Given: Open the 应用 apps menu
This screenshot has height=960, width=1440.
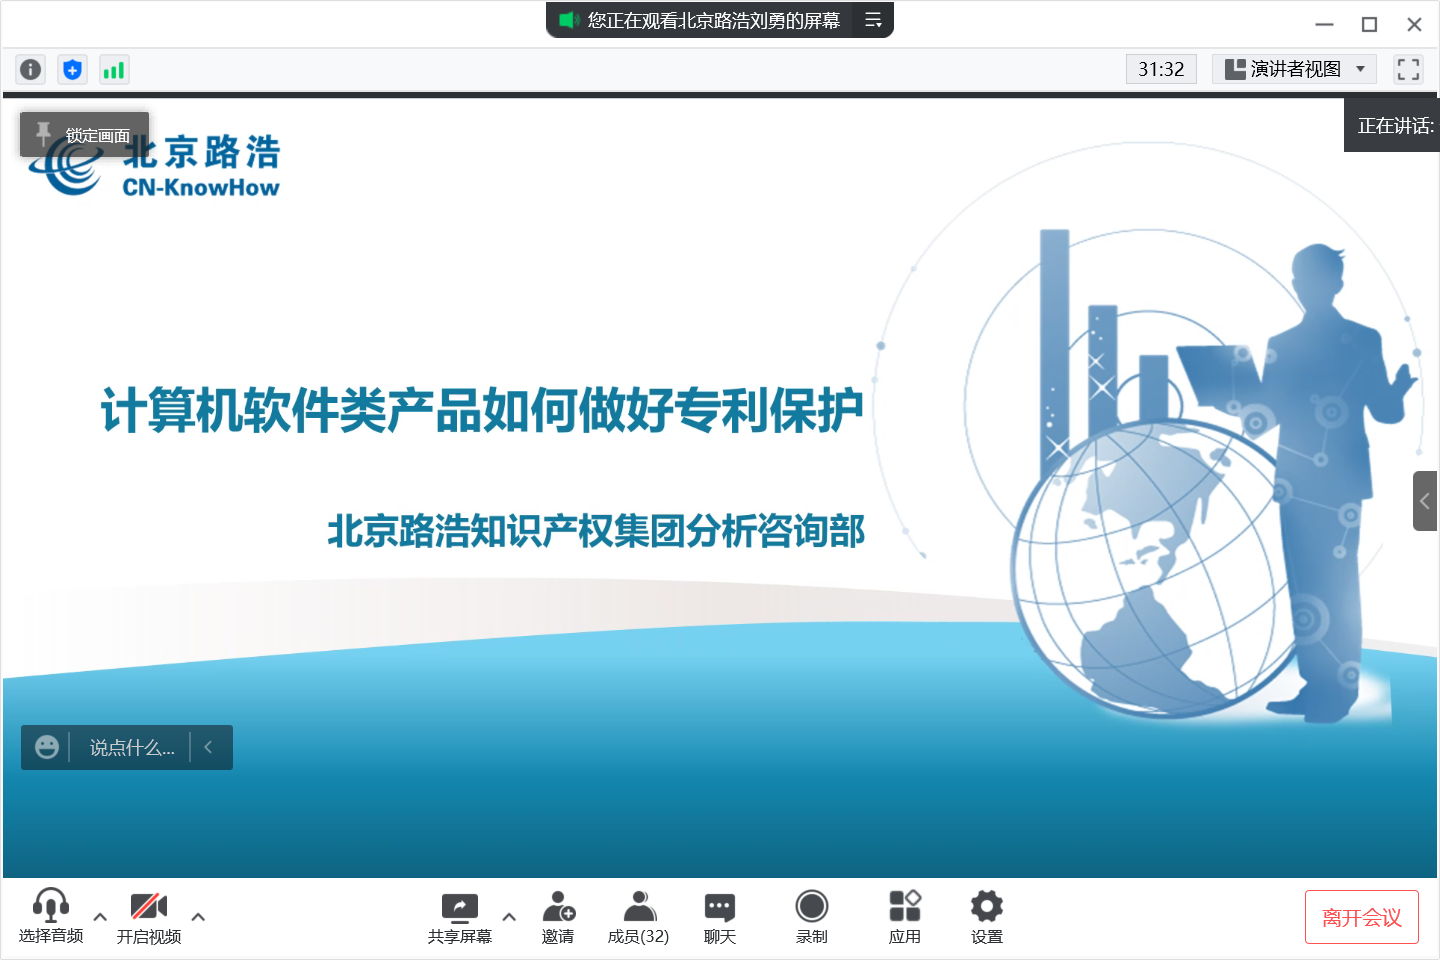Looking at the screenshot, I should [905, 916].
